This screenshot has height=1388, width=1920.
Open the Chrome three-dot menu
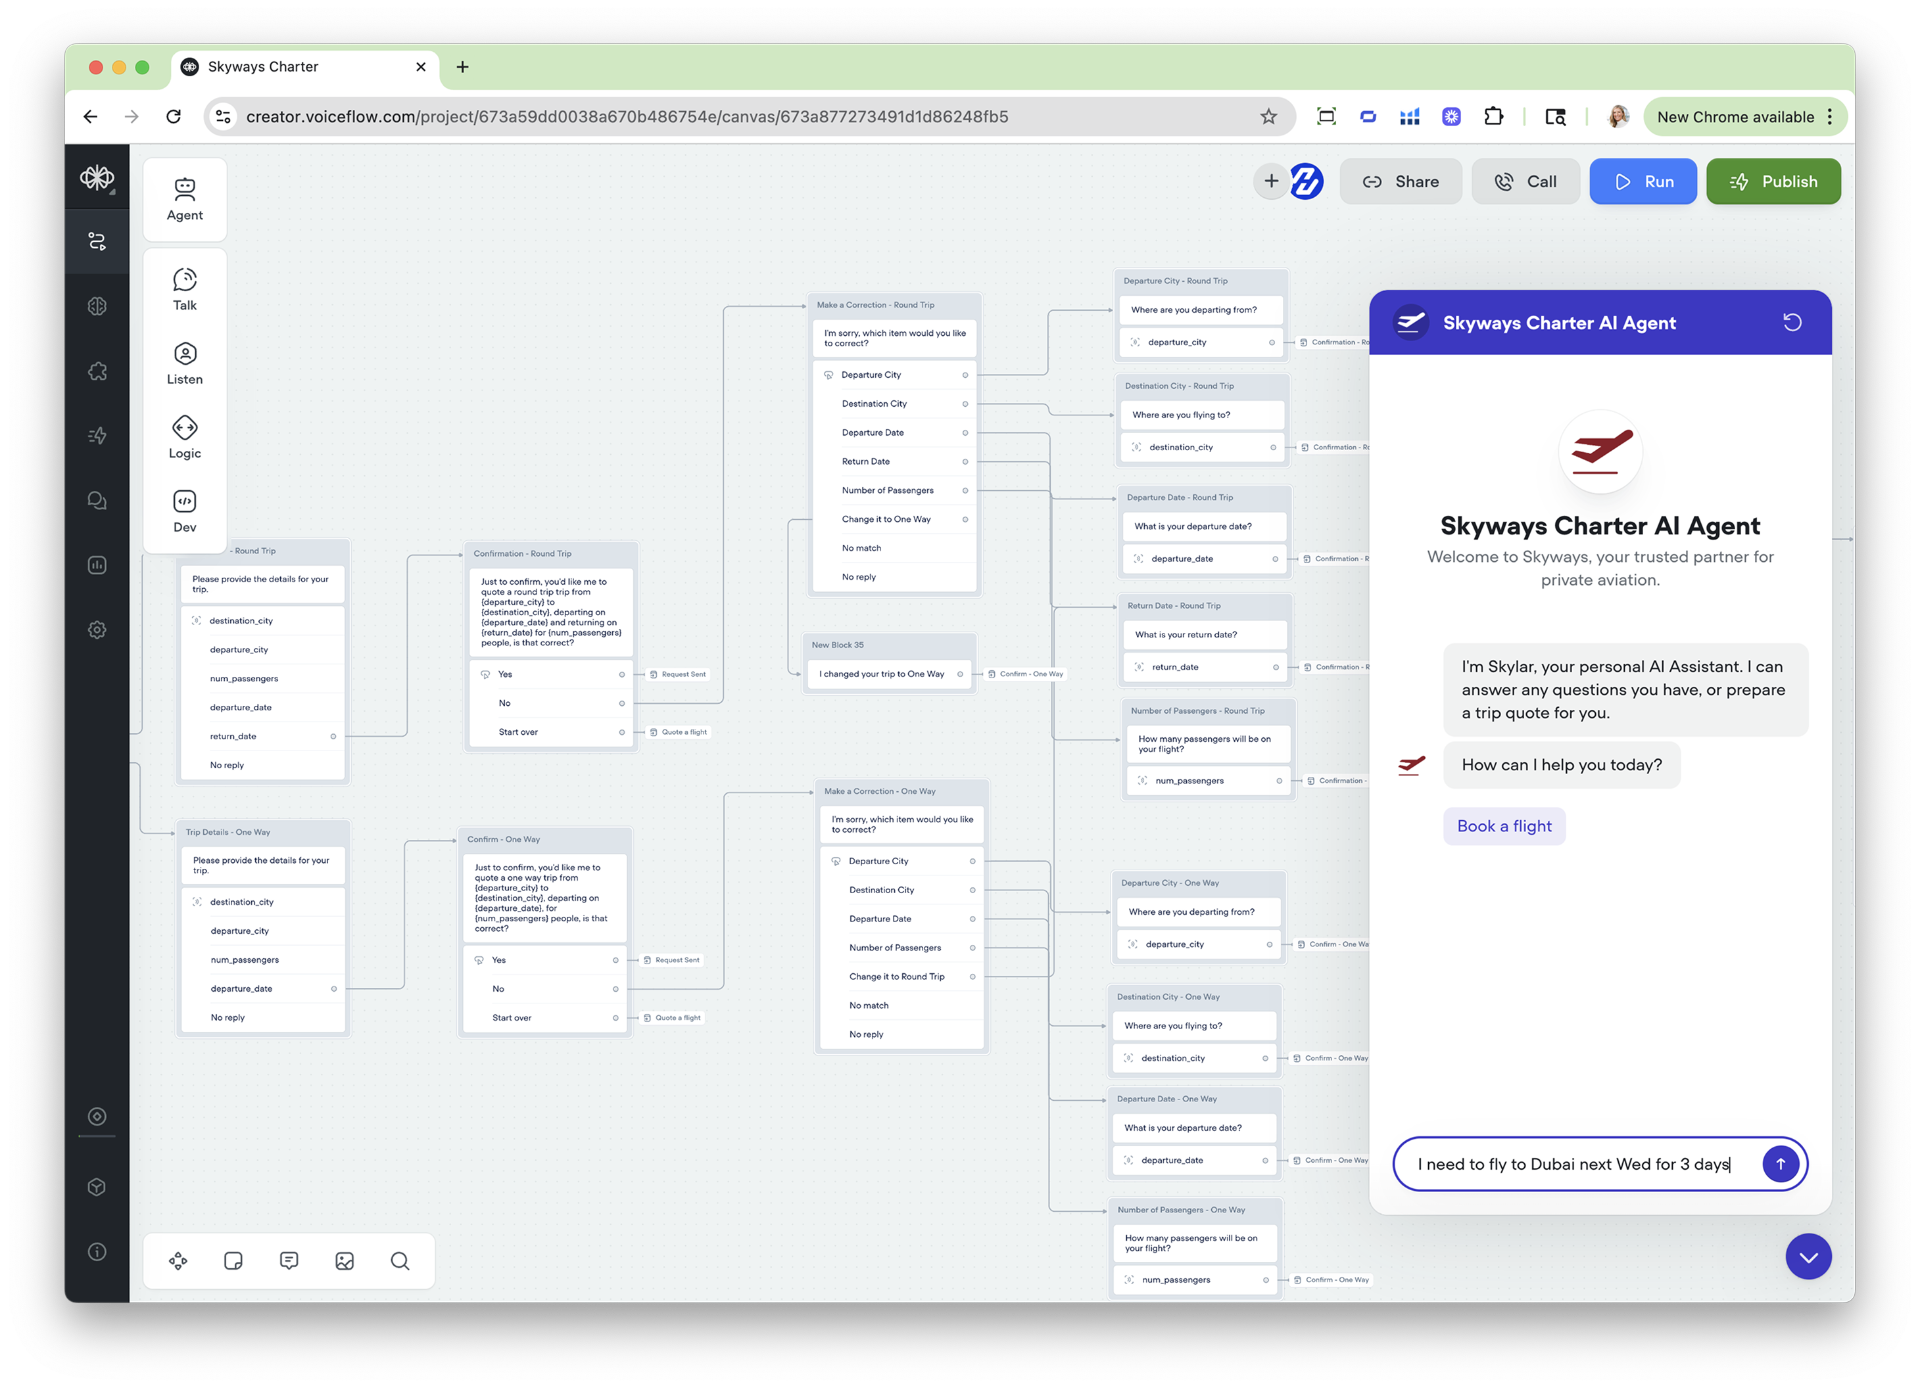[x=1830, y=117]
